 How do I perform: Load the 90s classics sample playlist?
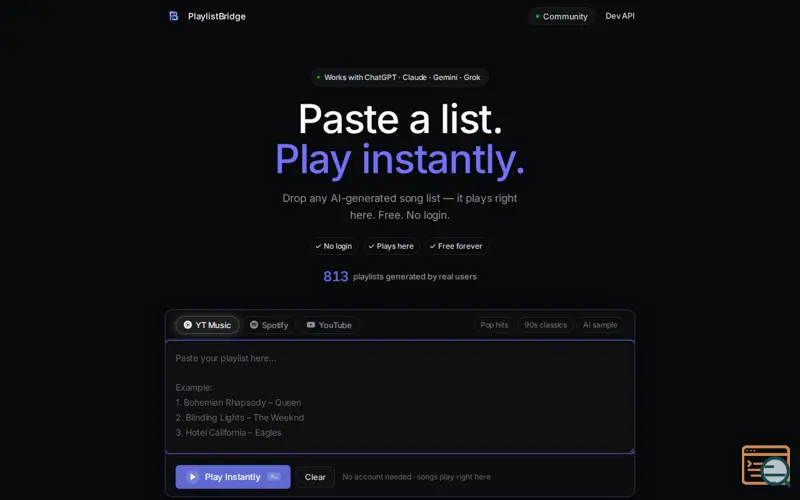pos(545,325)
